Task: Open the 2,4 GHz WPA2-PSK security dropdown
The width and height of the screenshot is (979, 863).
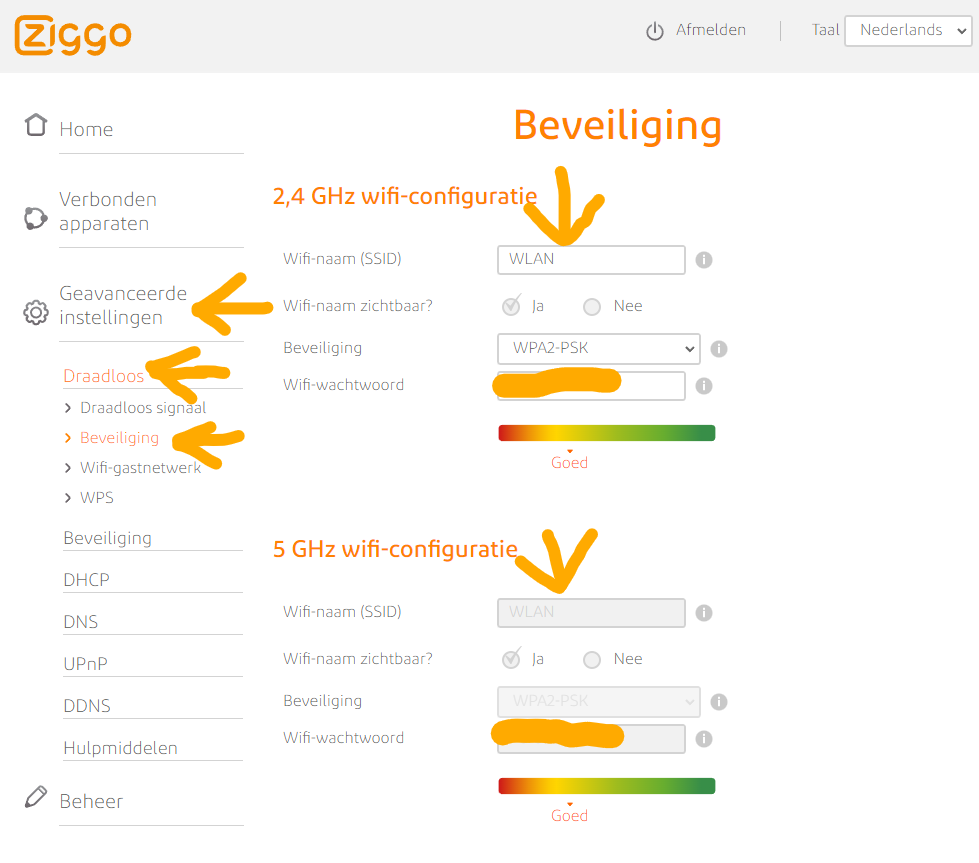Action: [598, 349]
